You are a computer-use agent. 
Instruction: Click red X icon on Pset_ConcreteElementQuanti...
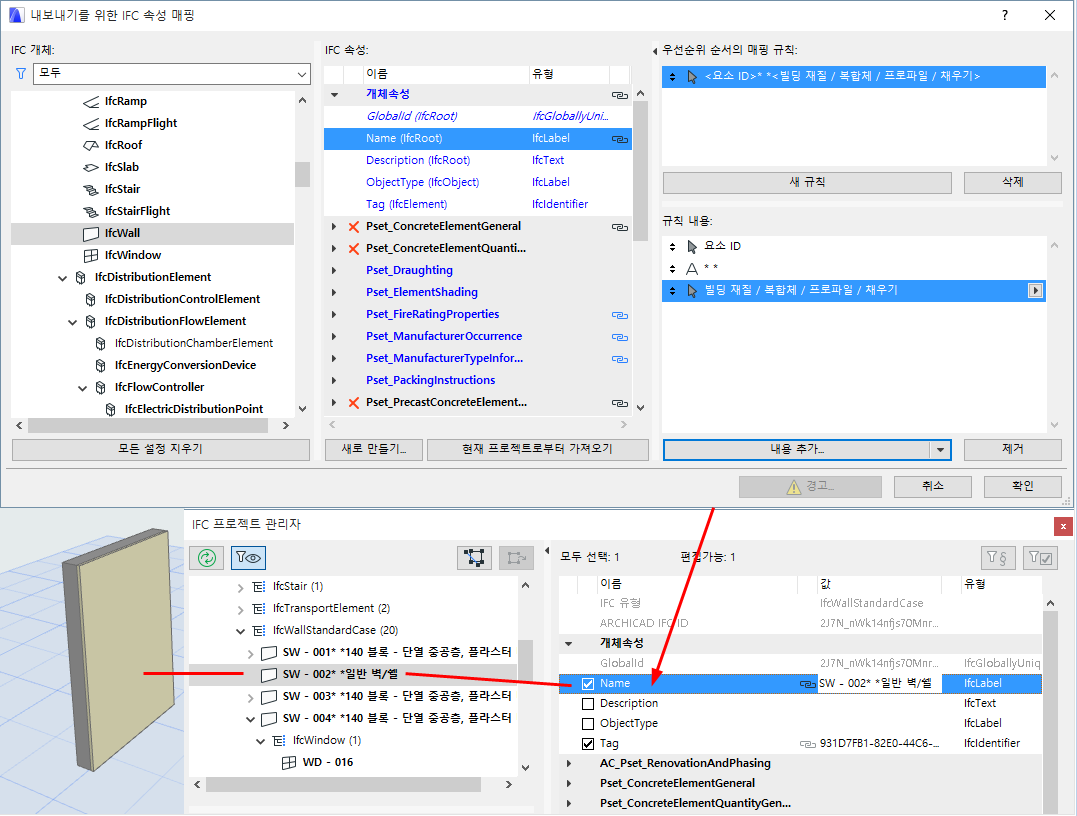[354, 249]
